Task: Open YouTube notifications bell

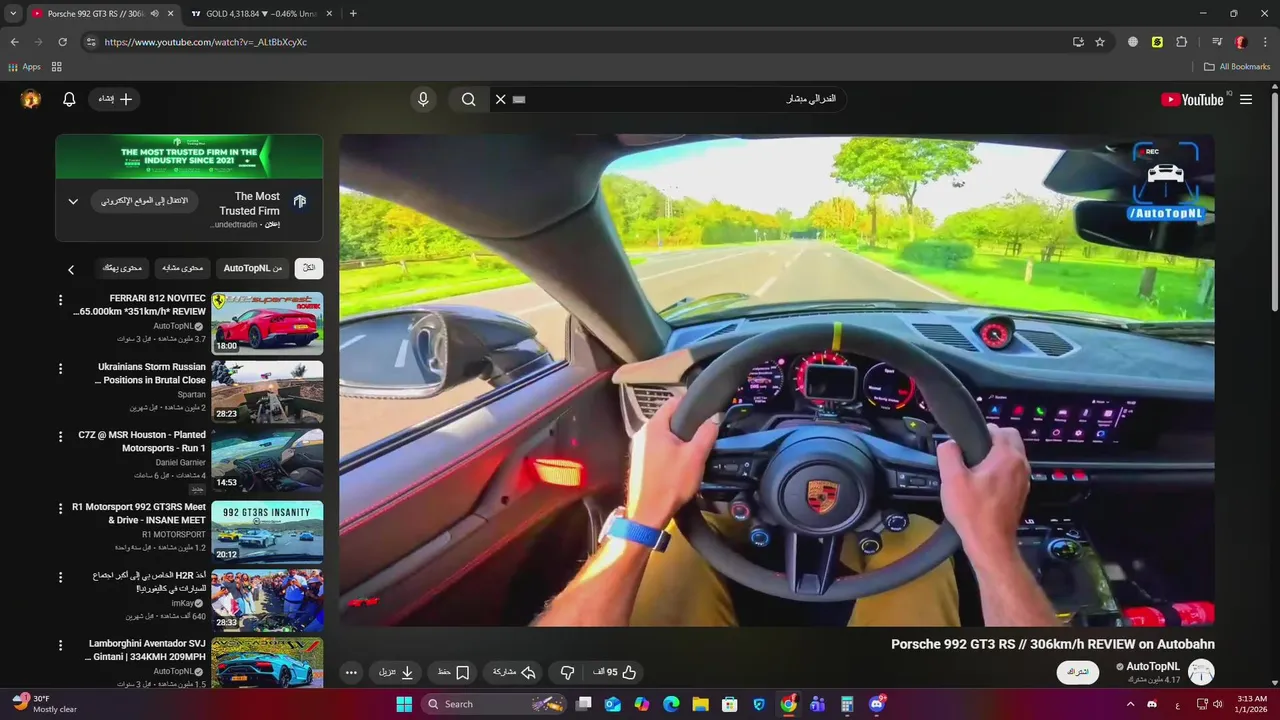Action: click(69, 99)
